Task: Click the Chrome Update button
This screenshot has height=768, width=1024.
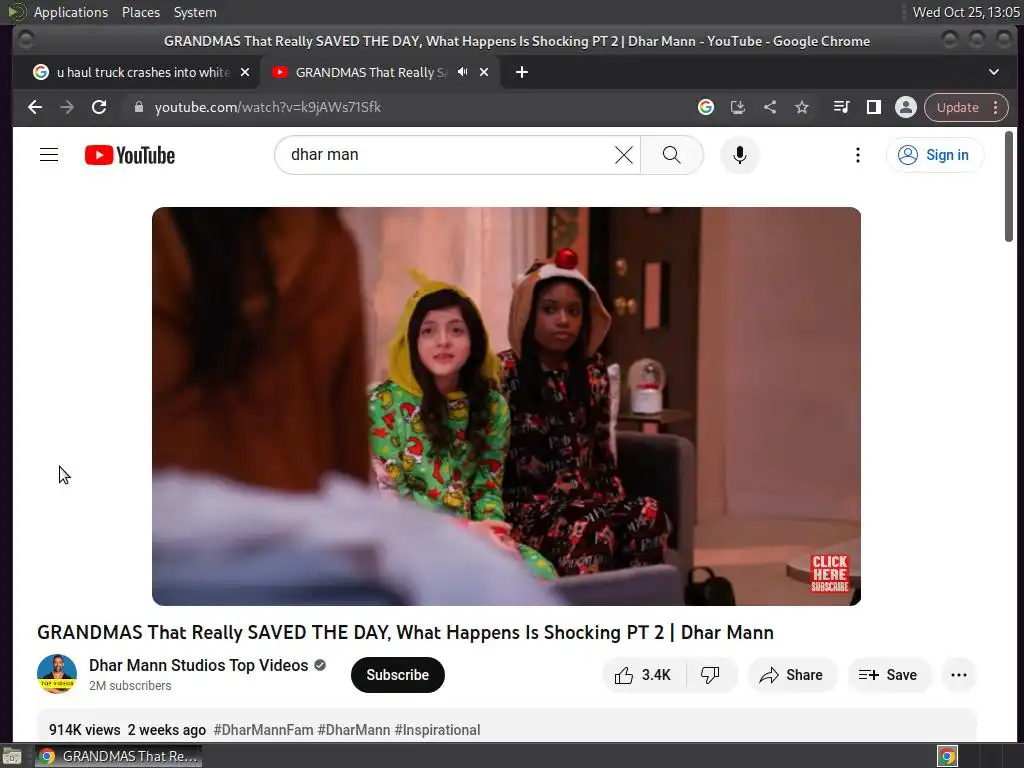Action: (x=957, y=107)
